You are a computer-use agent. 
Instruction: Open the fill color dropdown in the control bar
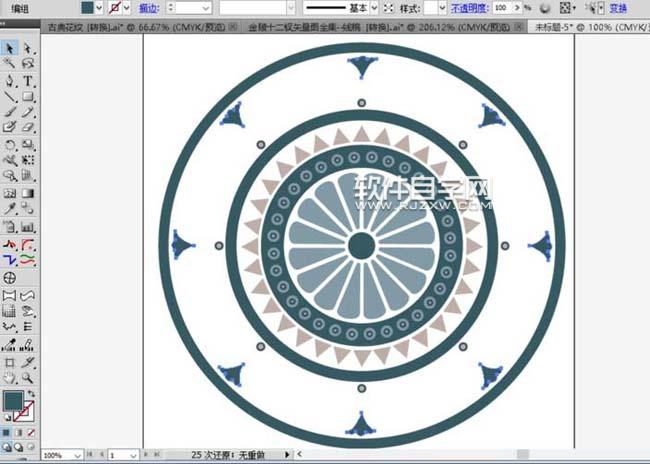point(99,8)
